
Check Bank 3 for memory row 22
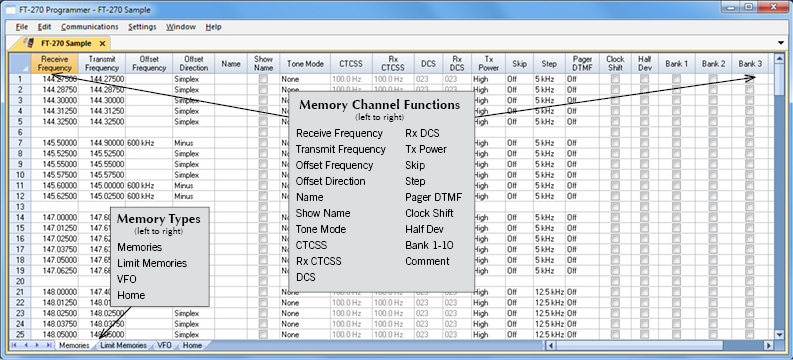pyautogui.click(x=750, y=302)
